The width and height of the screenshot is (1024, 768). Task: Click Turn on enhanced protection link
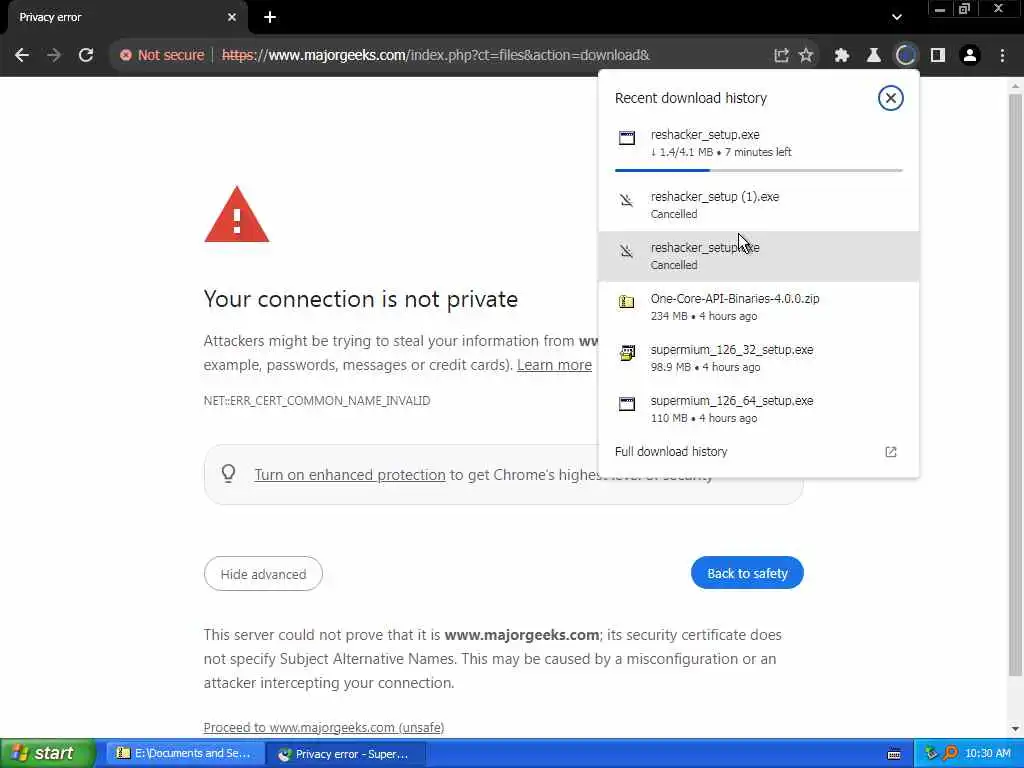(x=349, y=475)
